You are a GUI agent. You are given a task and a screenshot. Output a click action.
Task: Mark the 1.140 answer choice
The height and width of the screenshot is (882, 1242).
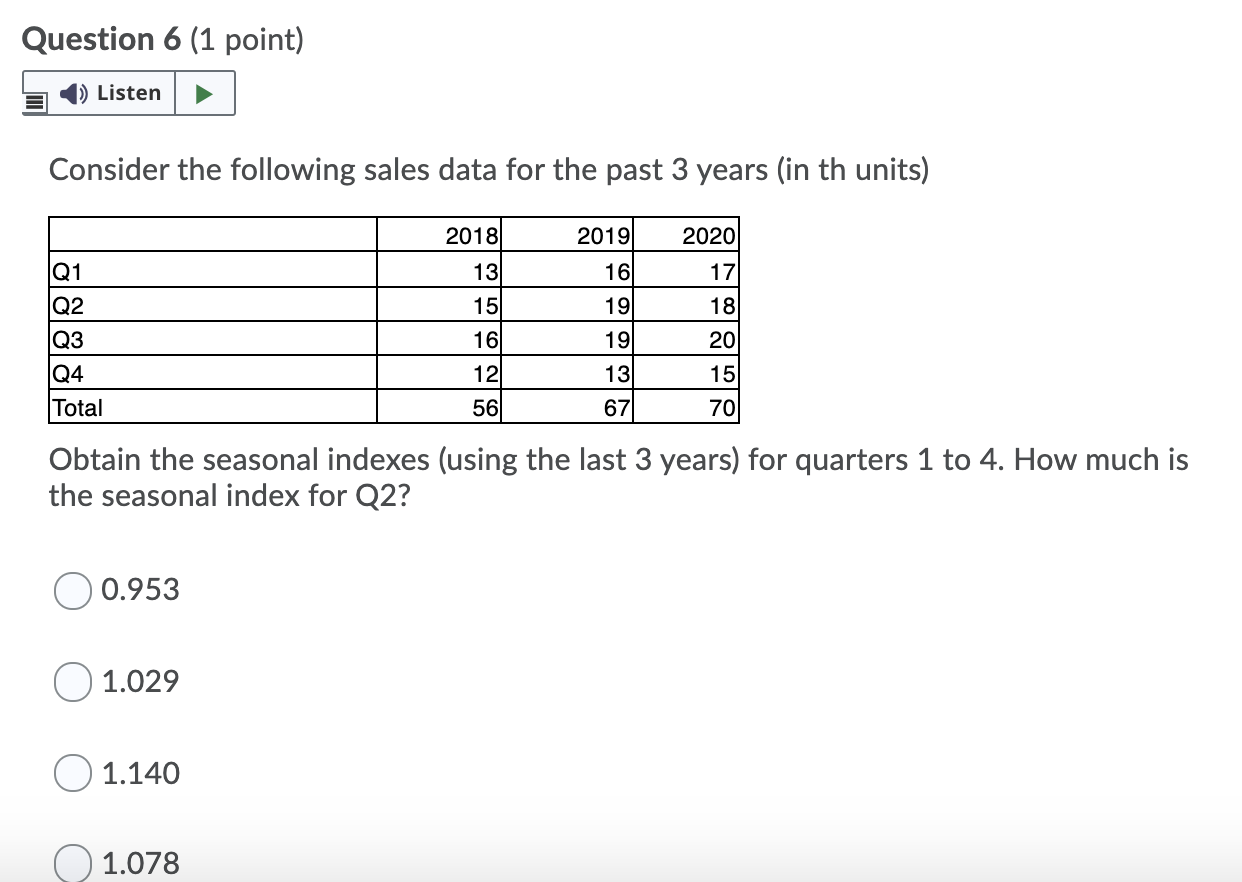pyautogui.click(x=71, y=773)
